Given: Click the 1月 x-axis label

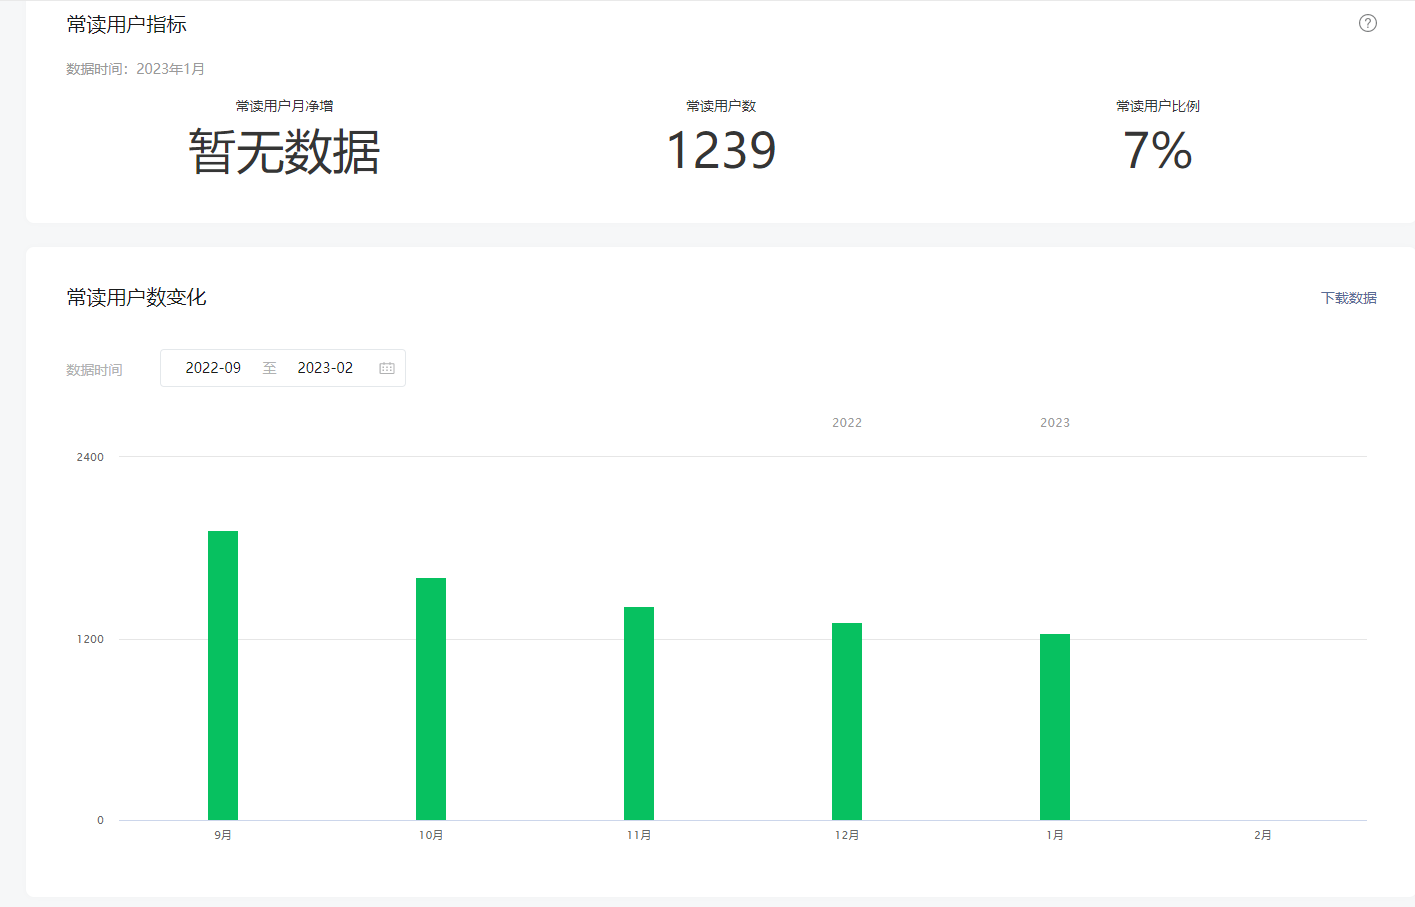Looking at the screenshot, I should tap(1055, 835).
